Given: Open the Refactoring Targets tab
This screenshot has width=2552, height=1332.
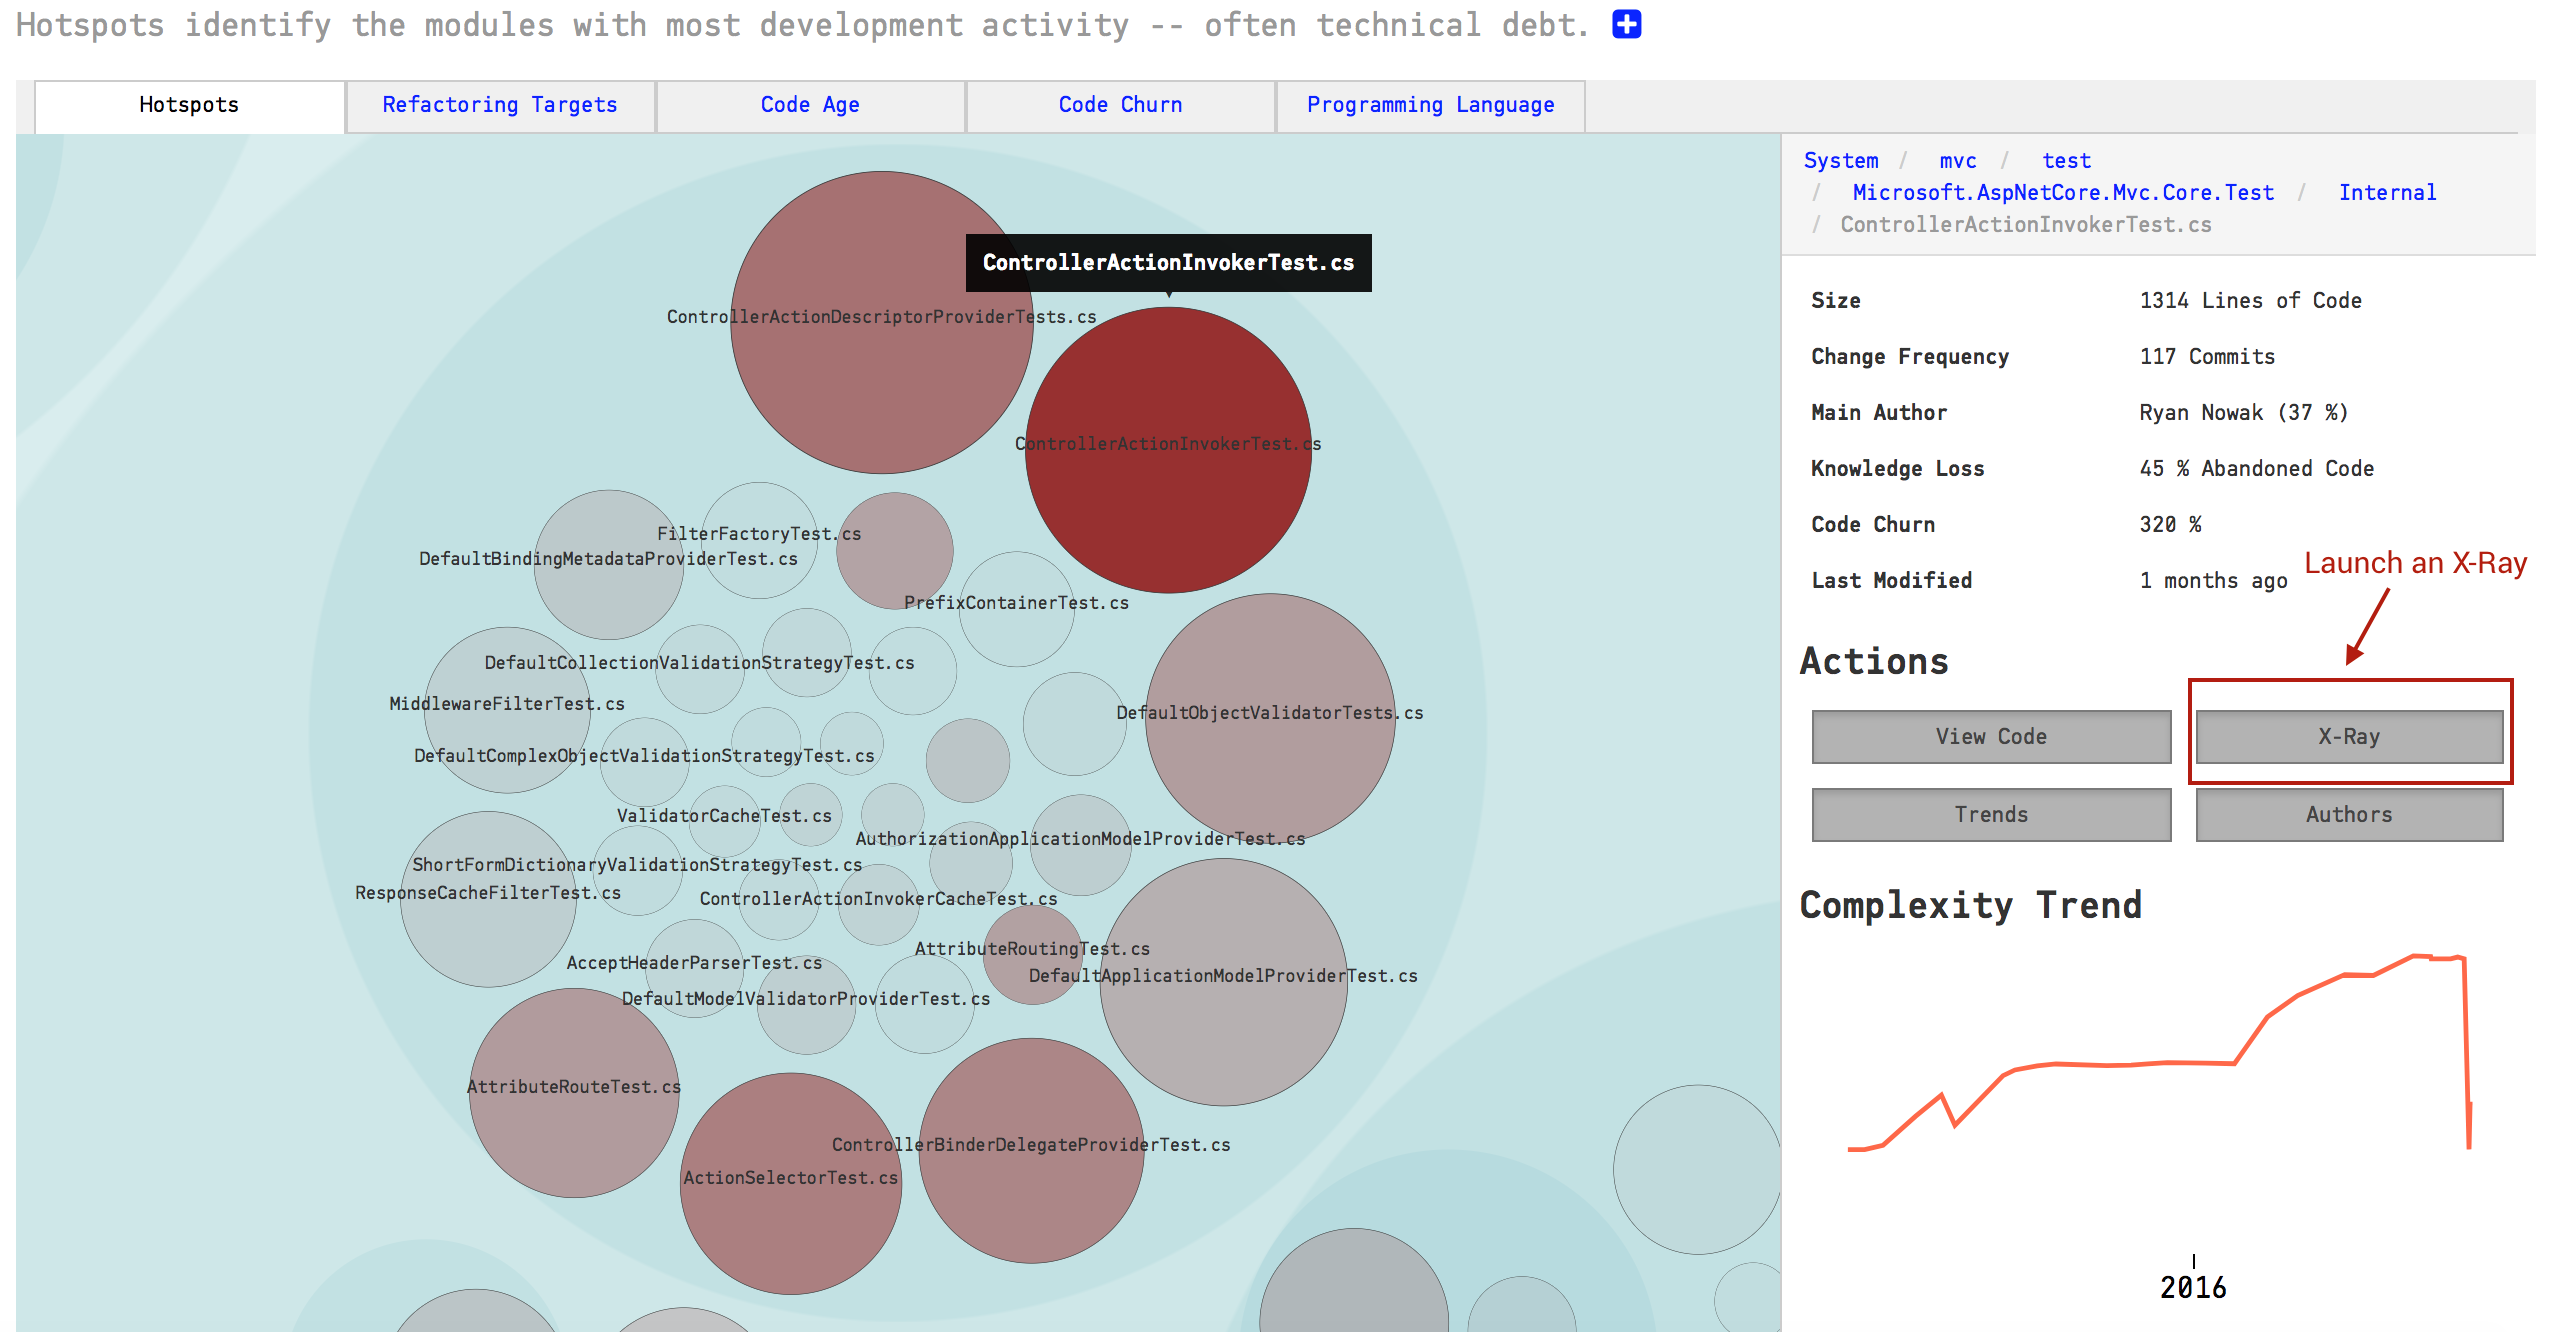Looking at the screenshot, I should point(499,105).
